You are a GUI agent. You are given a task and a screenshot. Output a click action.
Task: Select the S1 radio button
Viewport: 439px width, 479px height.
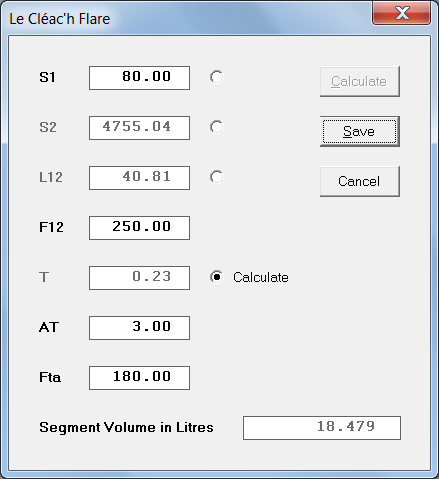[x=217, y=77]
